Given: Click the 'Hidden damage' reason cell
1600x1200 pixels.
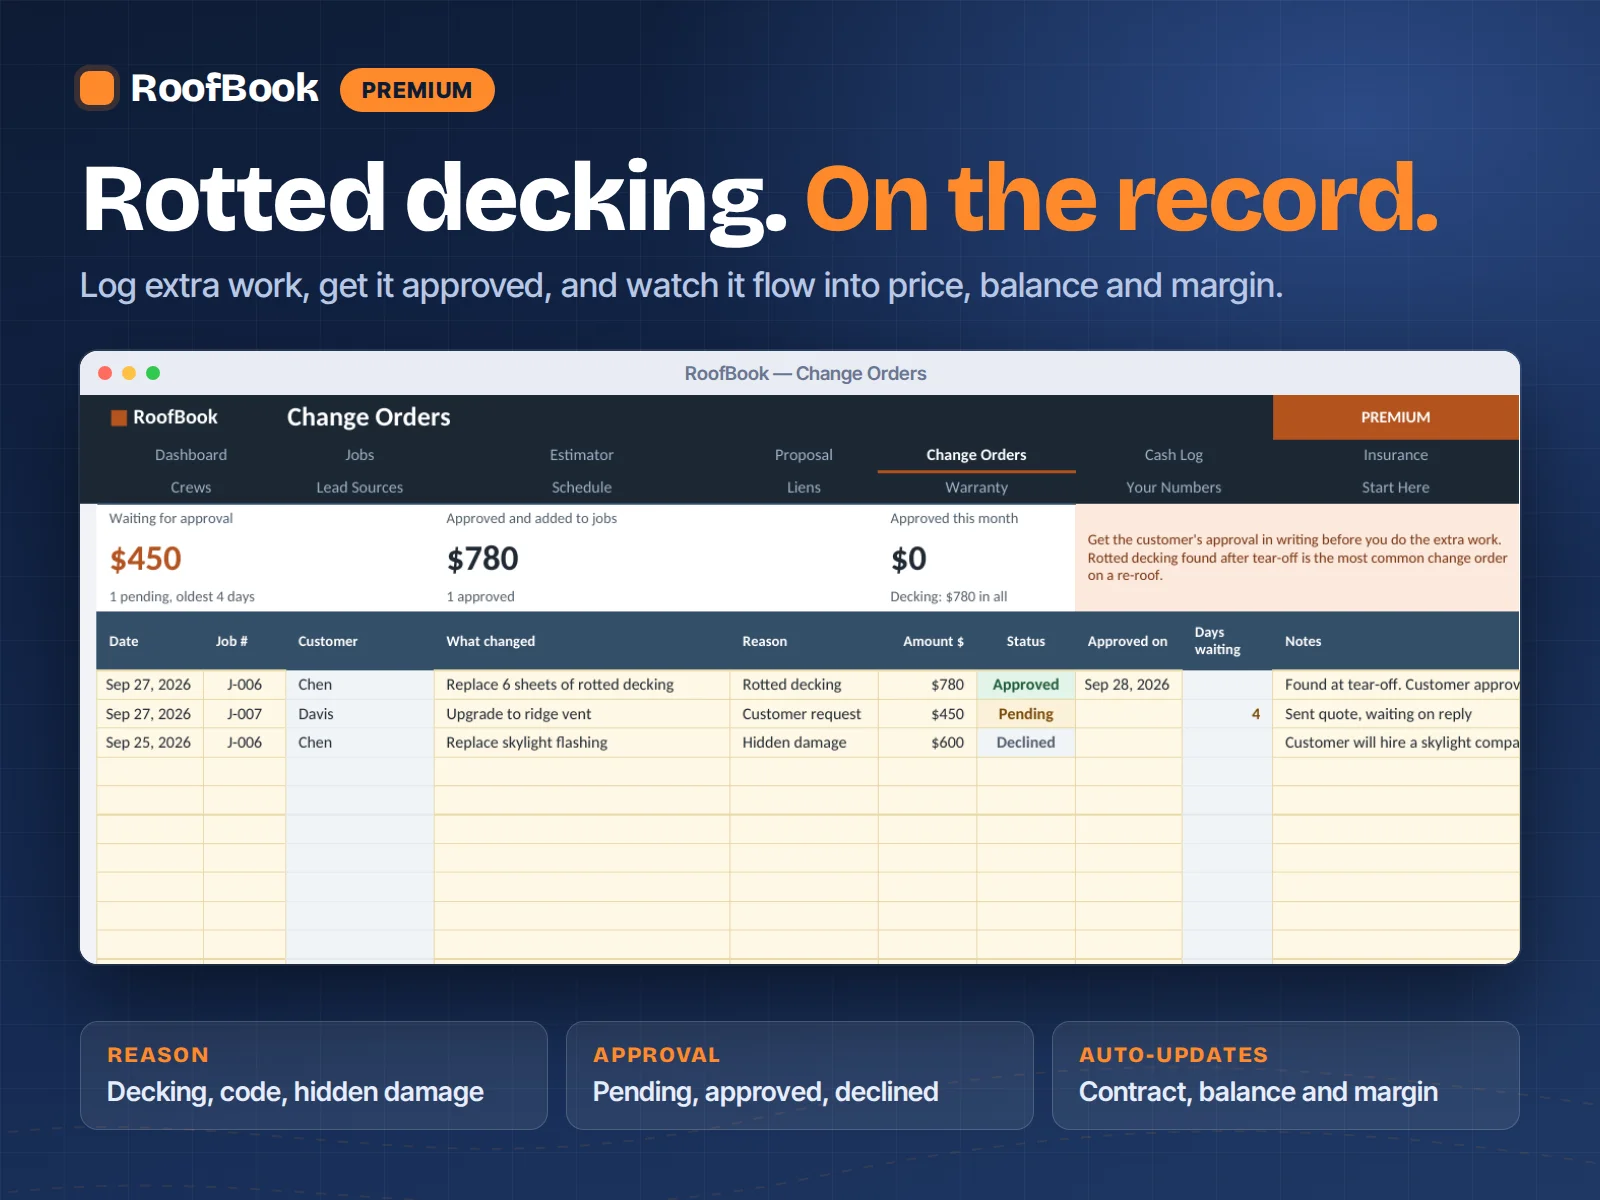Looking at the screenshot, I should [x=804, y=742].
